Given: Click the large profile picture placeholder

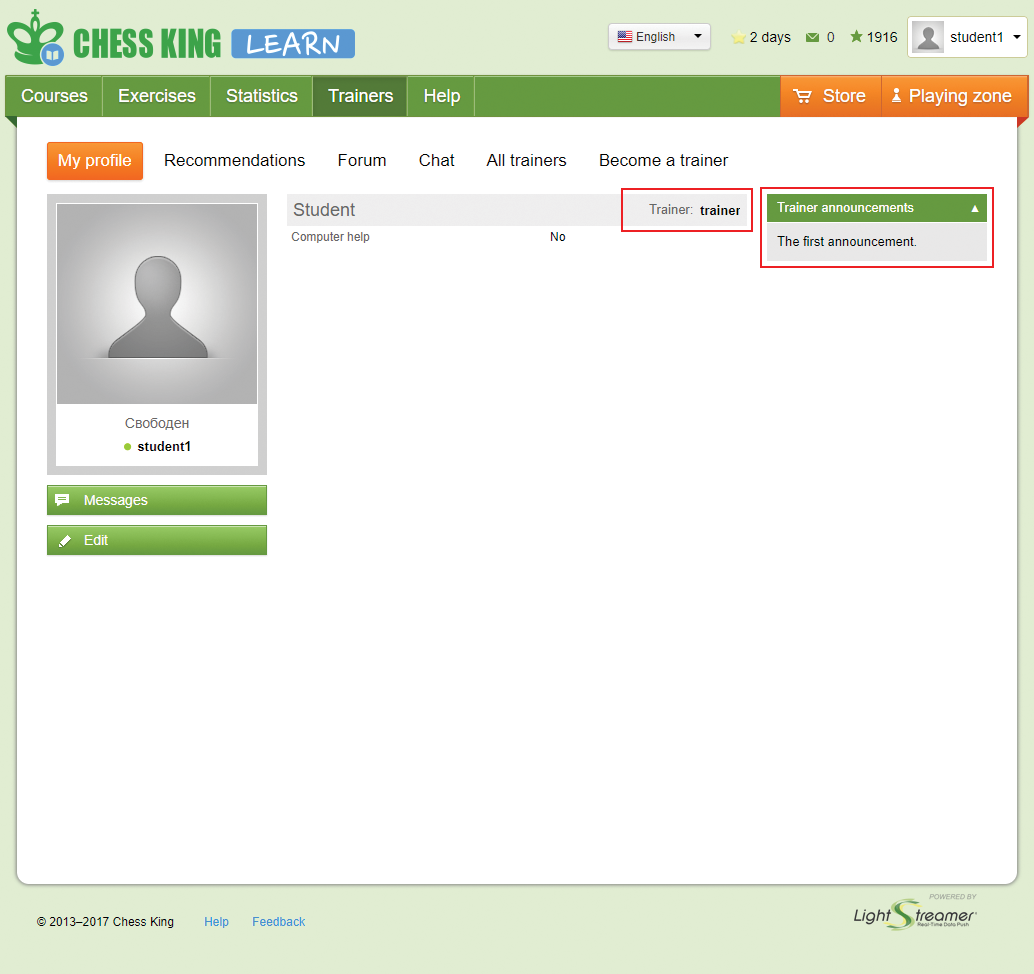Looking at the screenshot, I should click(157, 303).
